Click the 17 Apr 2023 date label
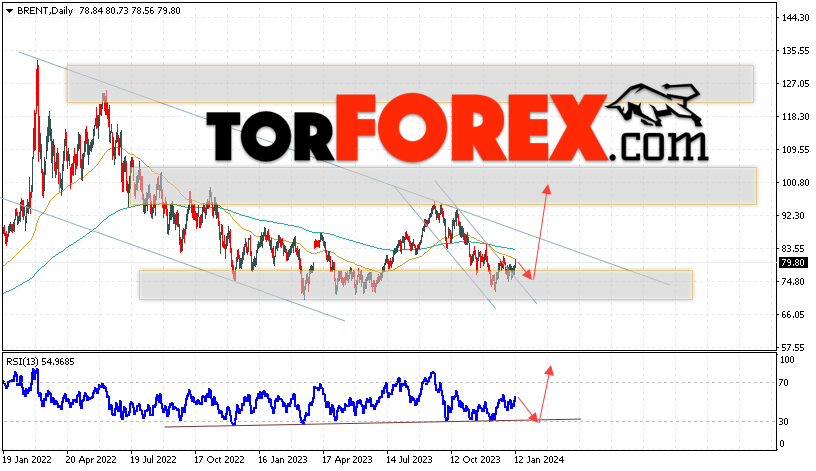The width and height of the screenshot is (816, 471). click(x=347, y=460)
